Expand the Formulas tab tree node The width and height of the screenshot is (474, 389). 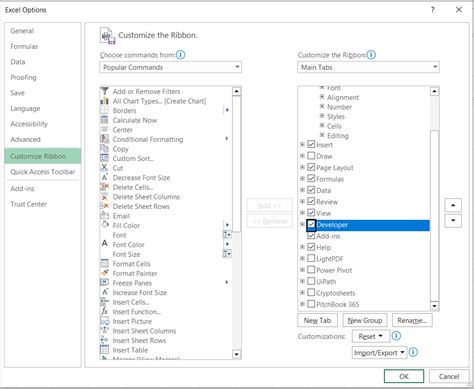pos(302,179)
